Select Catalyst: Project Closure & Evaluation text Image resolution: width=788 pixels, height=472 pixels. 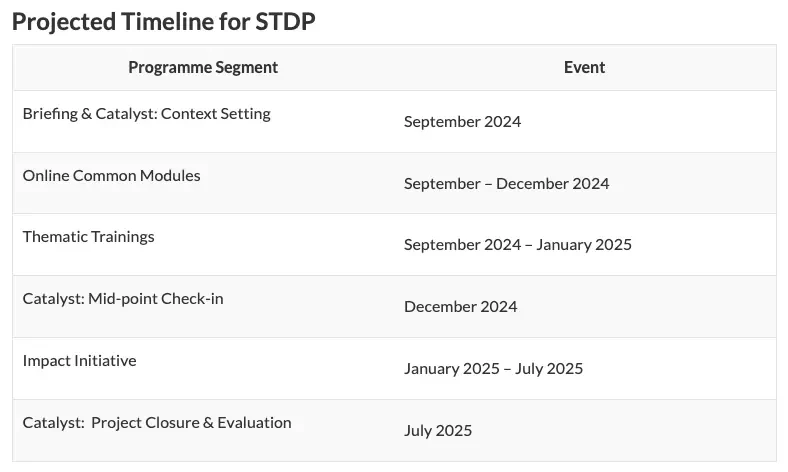(x=157, y=423)
